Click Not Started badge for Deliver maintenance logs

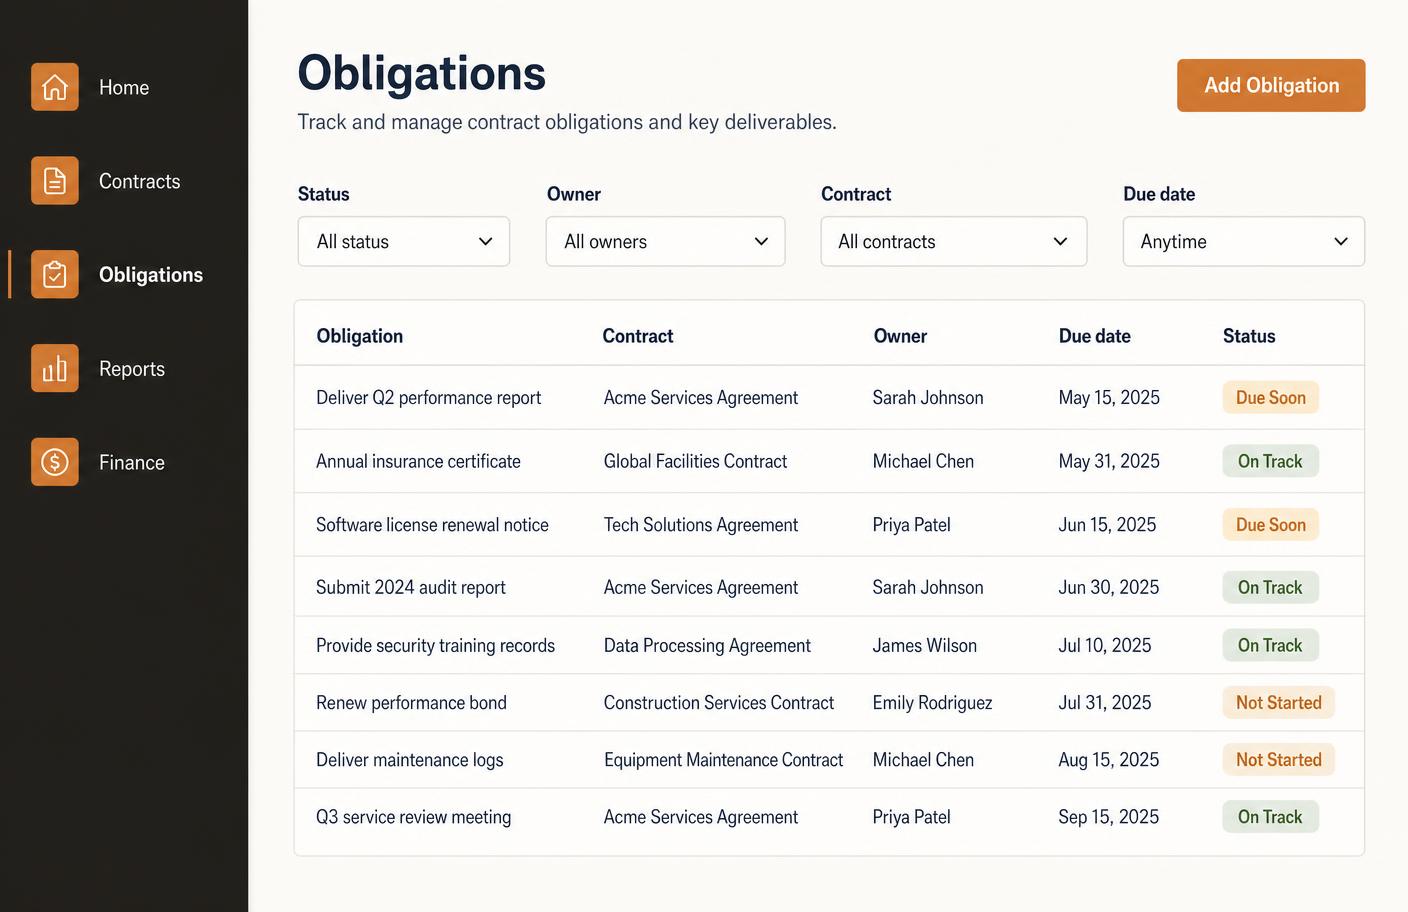(1279, 760)
